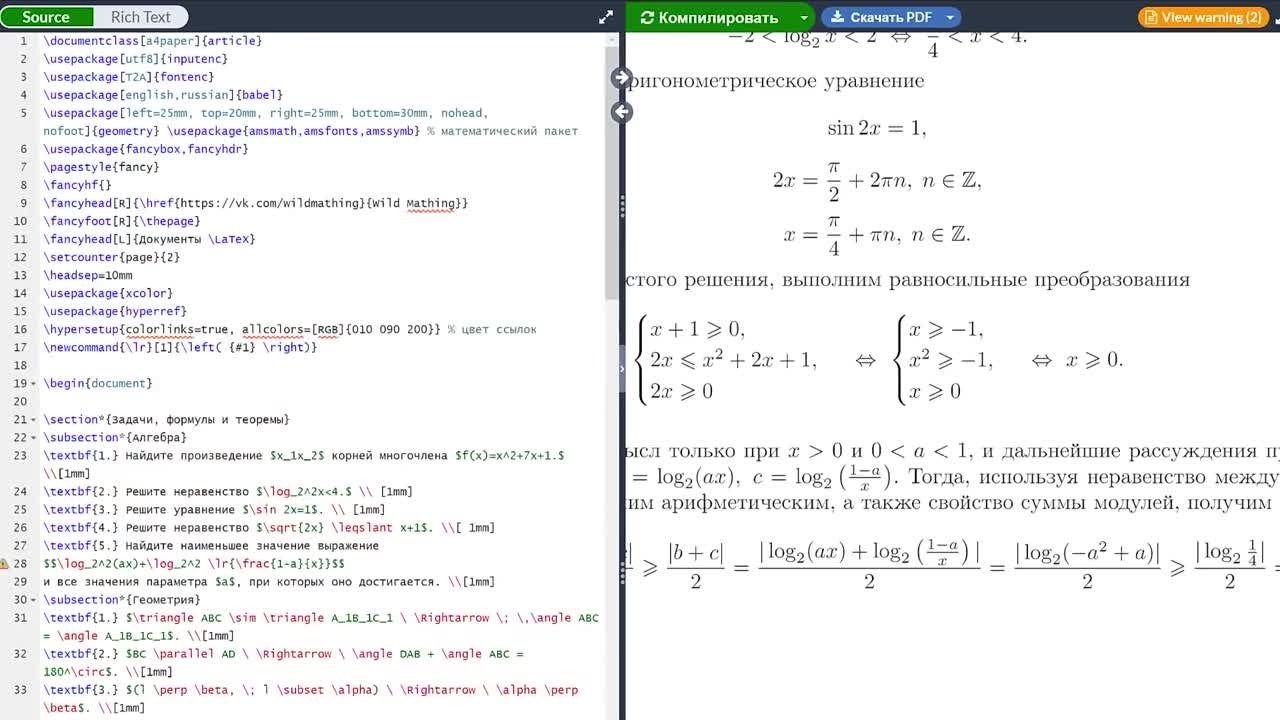Image resolution: width=1280 pixels, height=720 pixels.
Task: Click the document icon in View warning
Action: point(1151,17)
